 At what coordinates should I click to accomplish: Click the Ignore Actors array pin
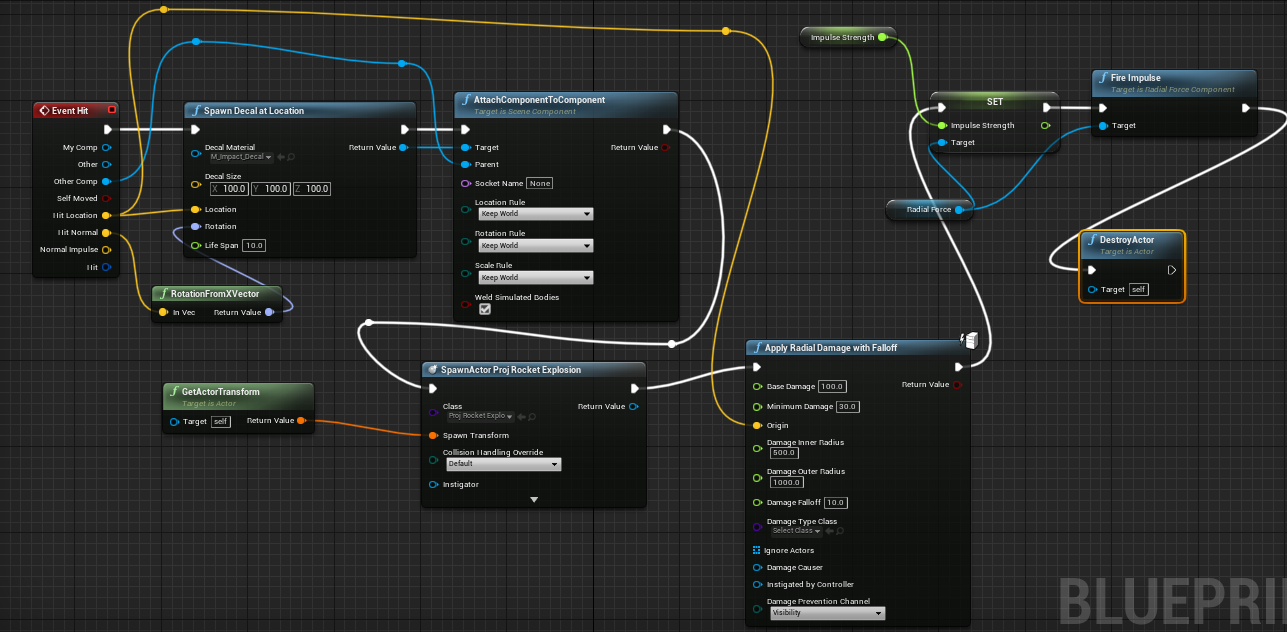pyautogui.click(x=757, y=550)
